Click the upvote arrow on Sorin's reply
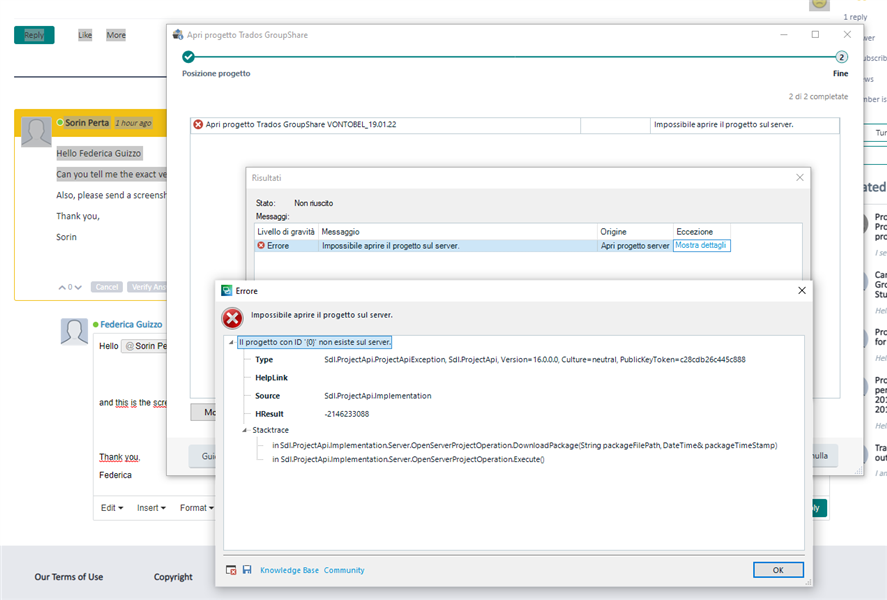The image size is (887, 600). pos(62,287)
